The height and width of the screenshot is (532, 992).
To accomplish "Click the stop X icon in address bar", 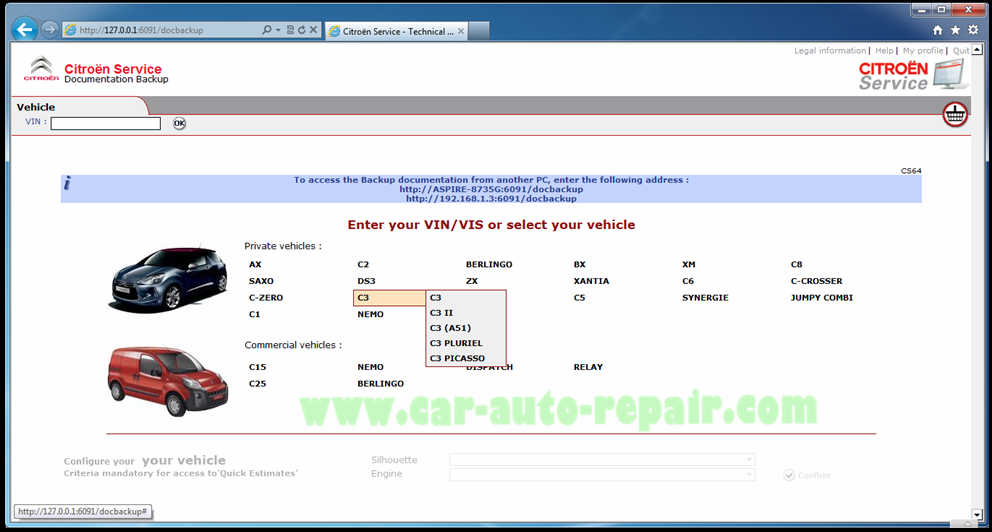I will (313, 30).
